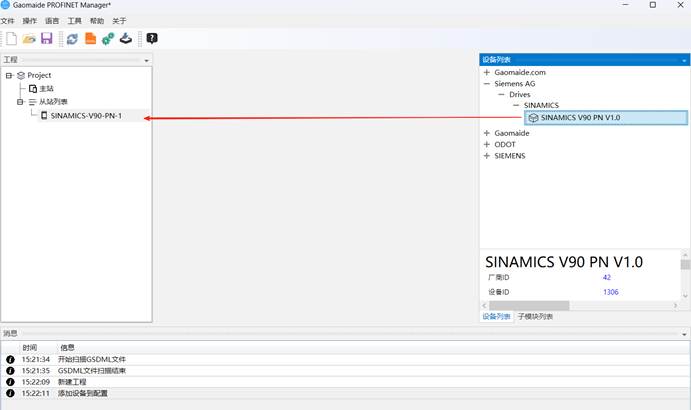Expand the ODOT vendor node

(487, 145)
